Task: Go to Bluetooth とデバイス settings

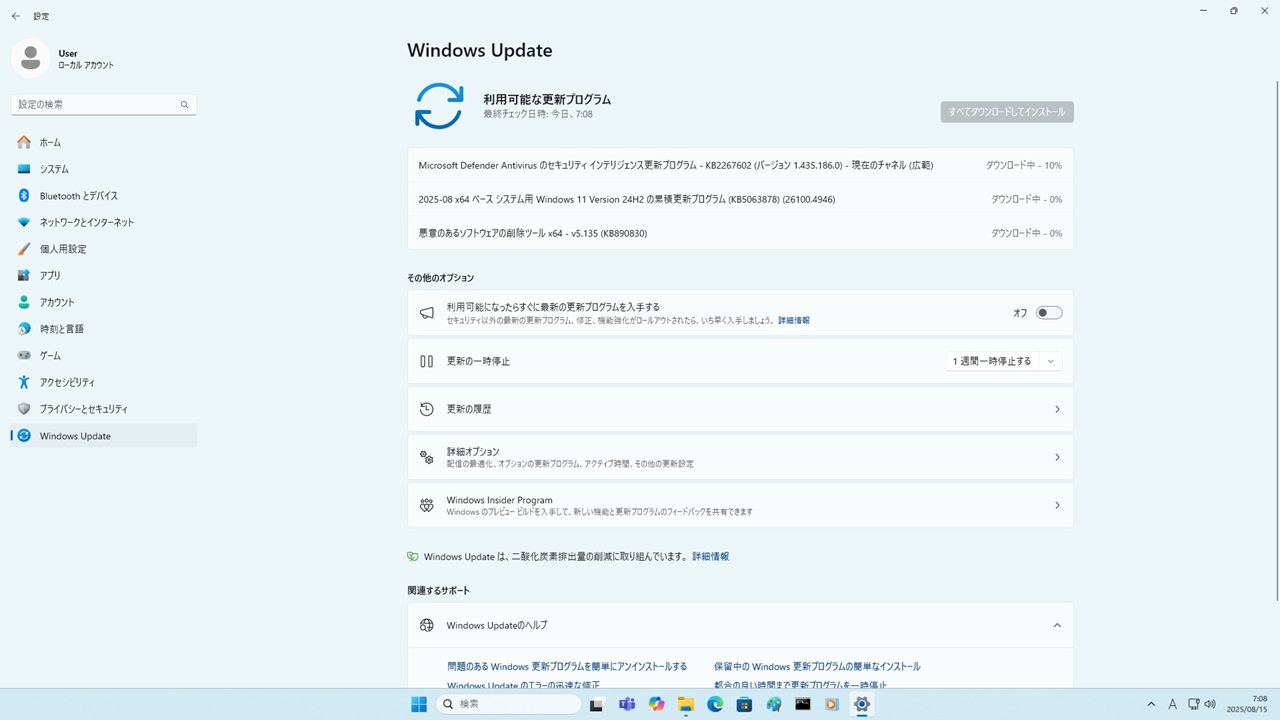Action: (x=104, y=196)
